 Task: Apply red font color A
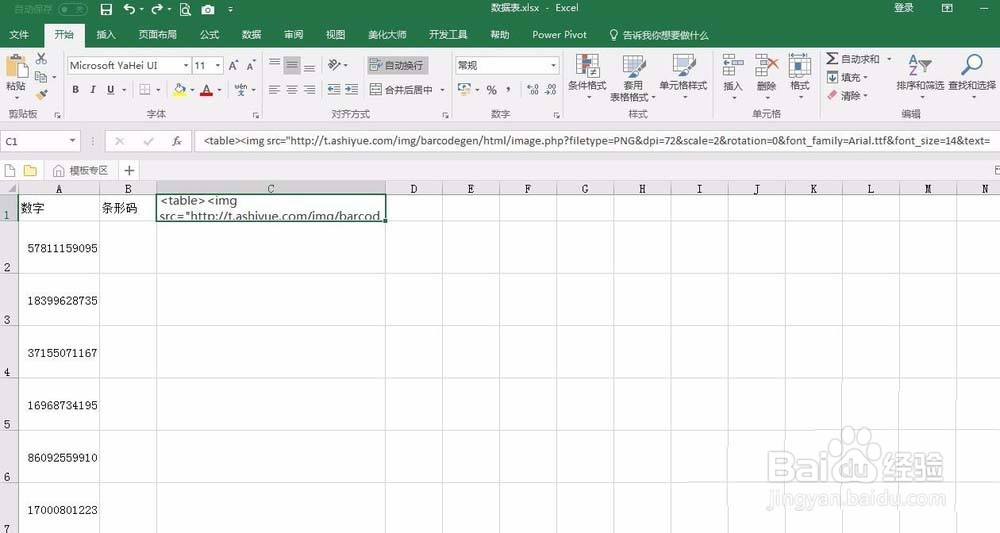(x=206, y=90)
